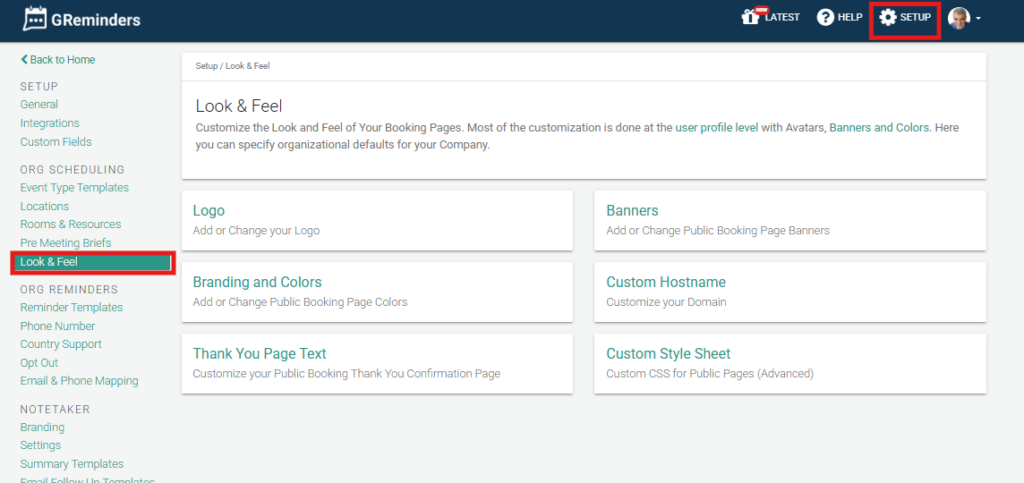Open Custom Fields in the sidebar
The image size is (1024, 483).
point(55,142)
